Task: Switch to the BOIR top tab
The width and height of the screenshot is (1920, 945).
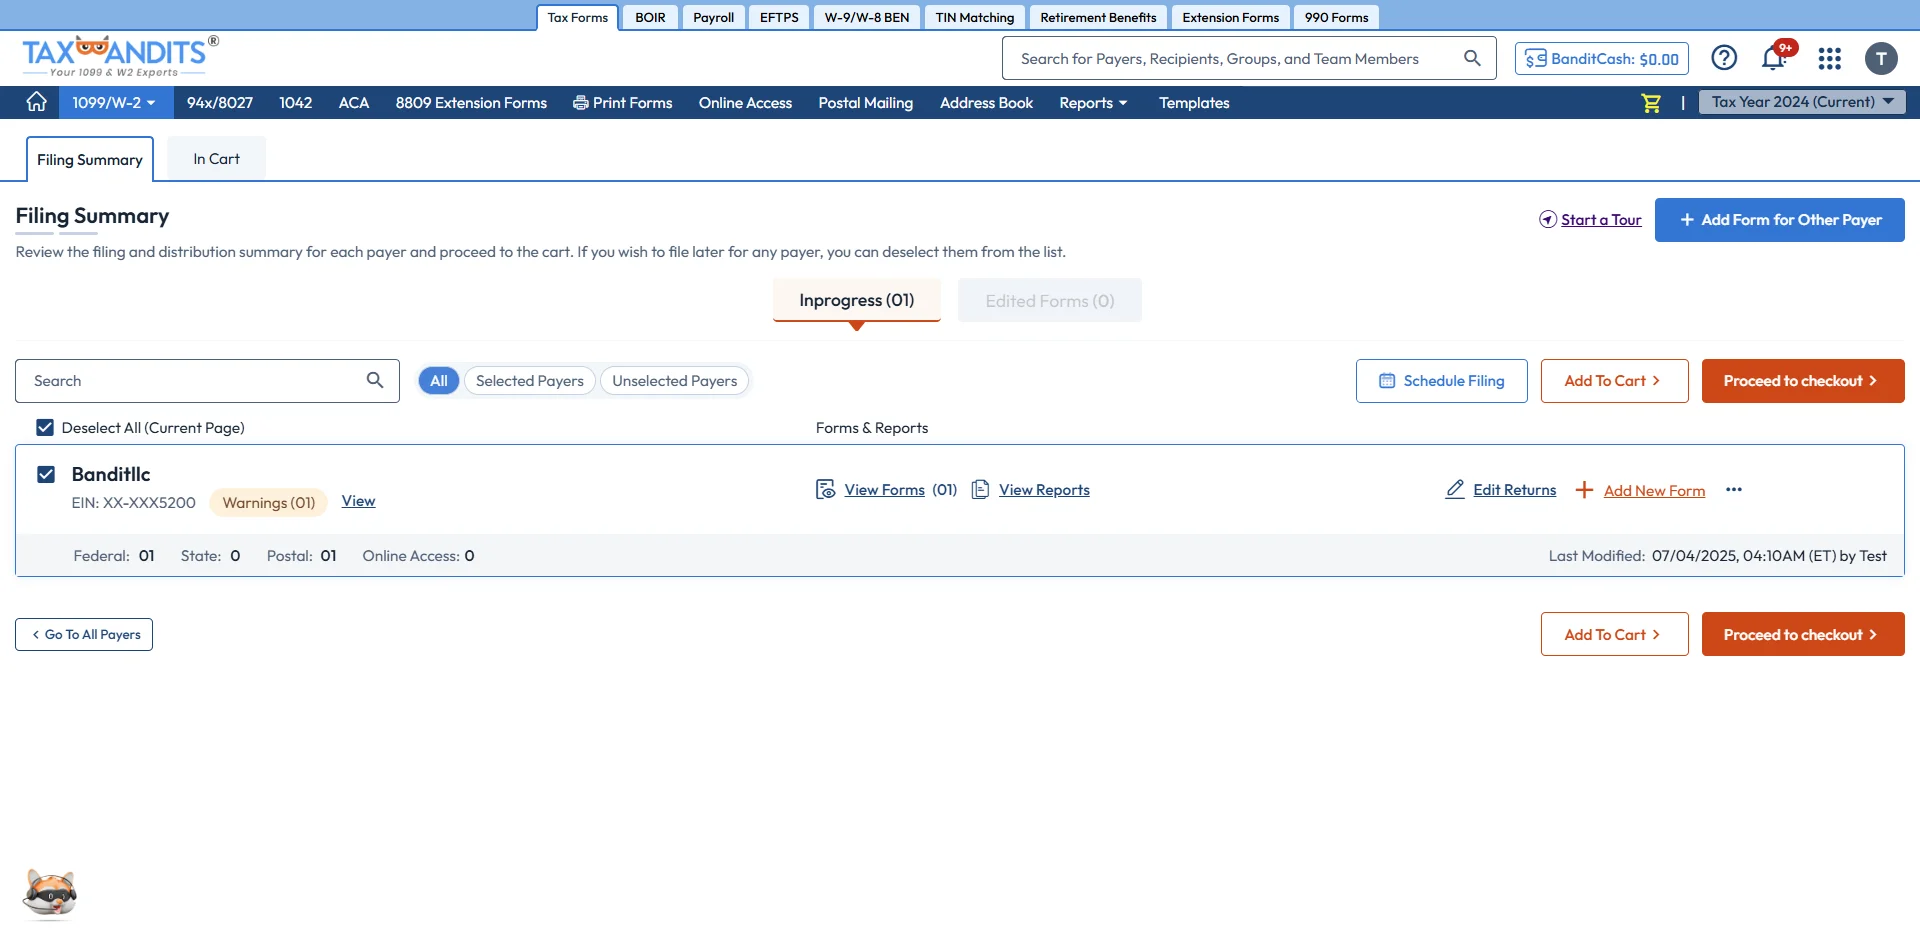Action: [x=650, y=17]
